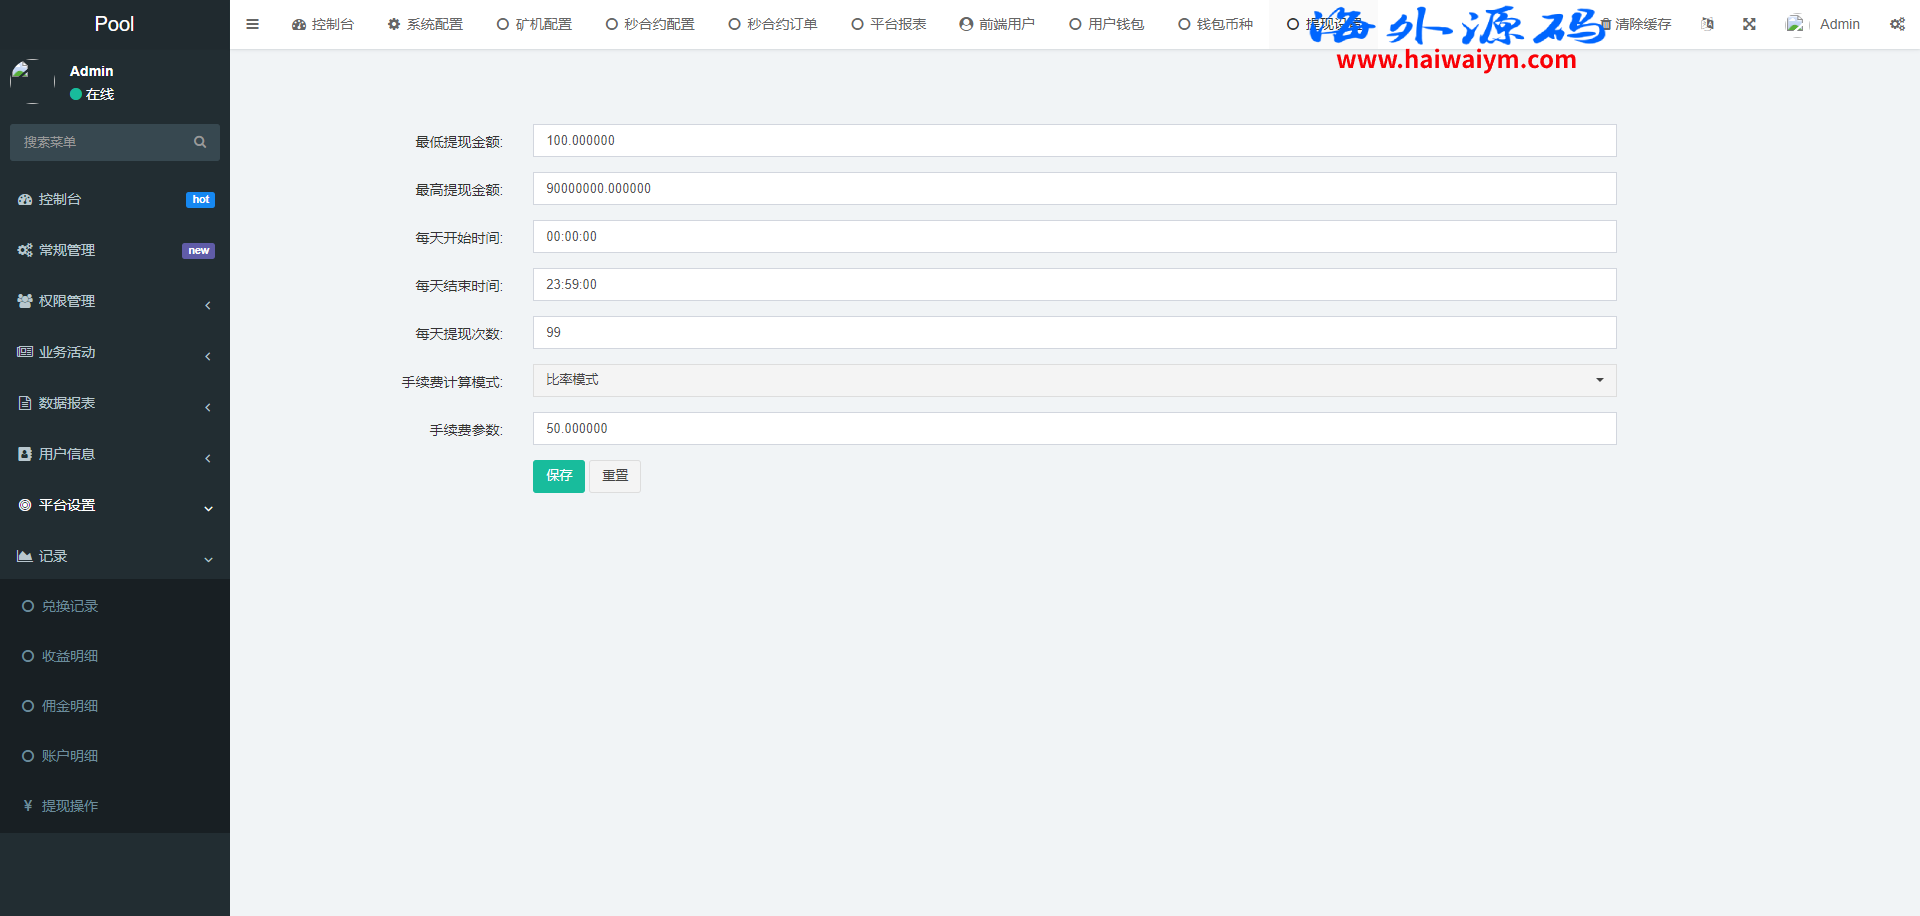The image size is (1920, 916).
Task: Click the Admin avatar in top bar
Action: [1796, 24]
